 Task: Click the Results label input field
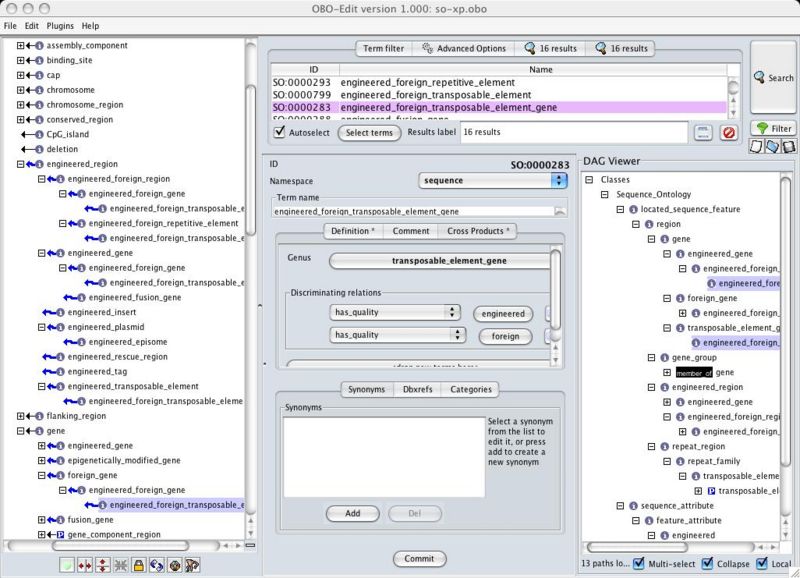(x=574, y=132)
